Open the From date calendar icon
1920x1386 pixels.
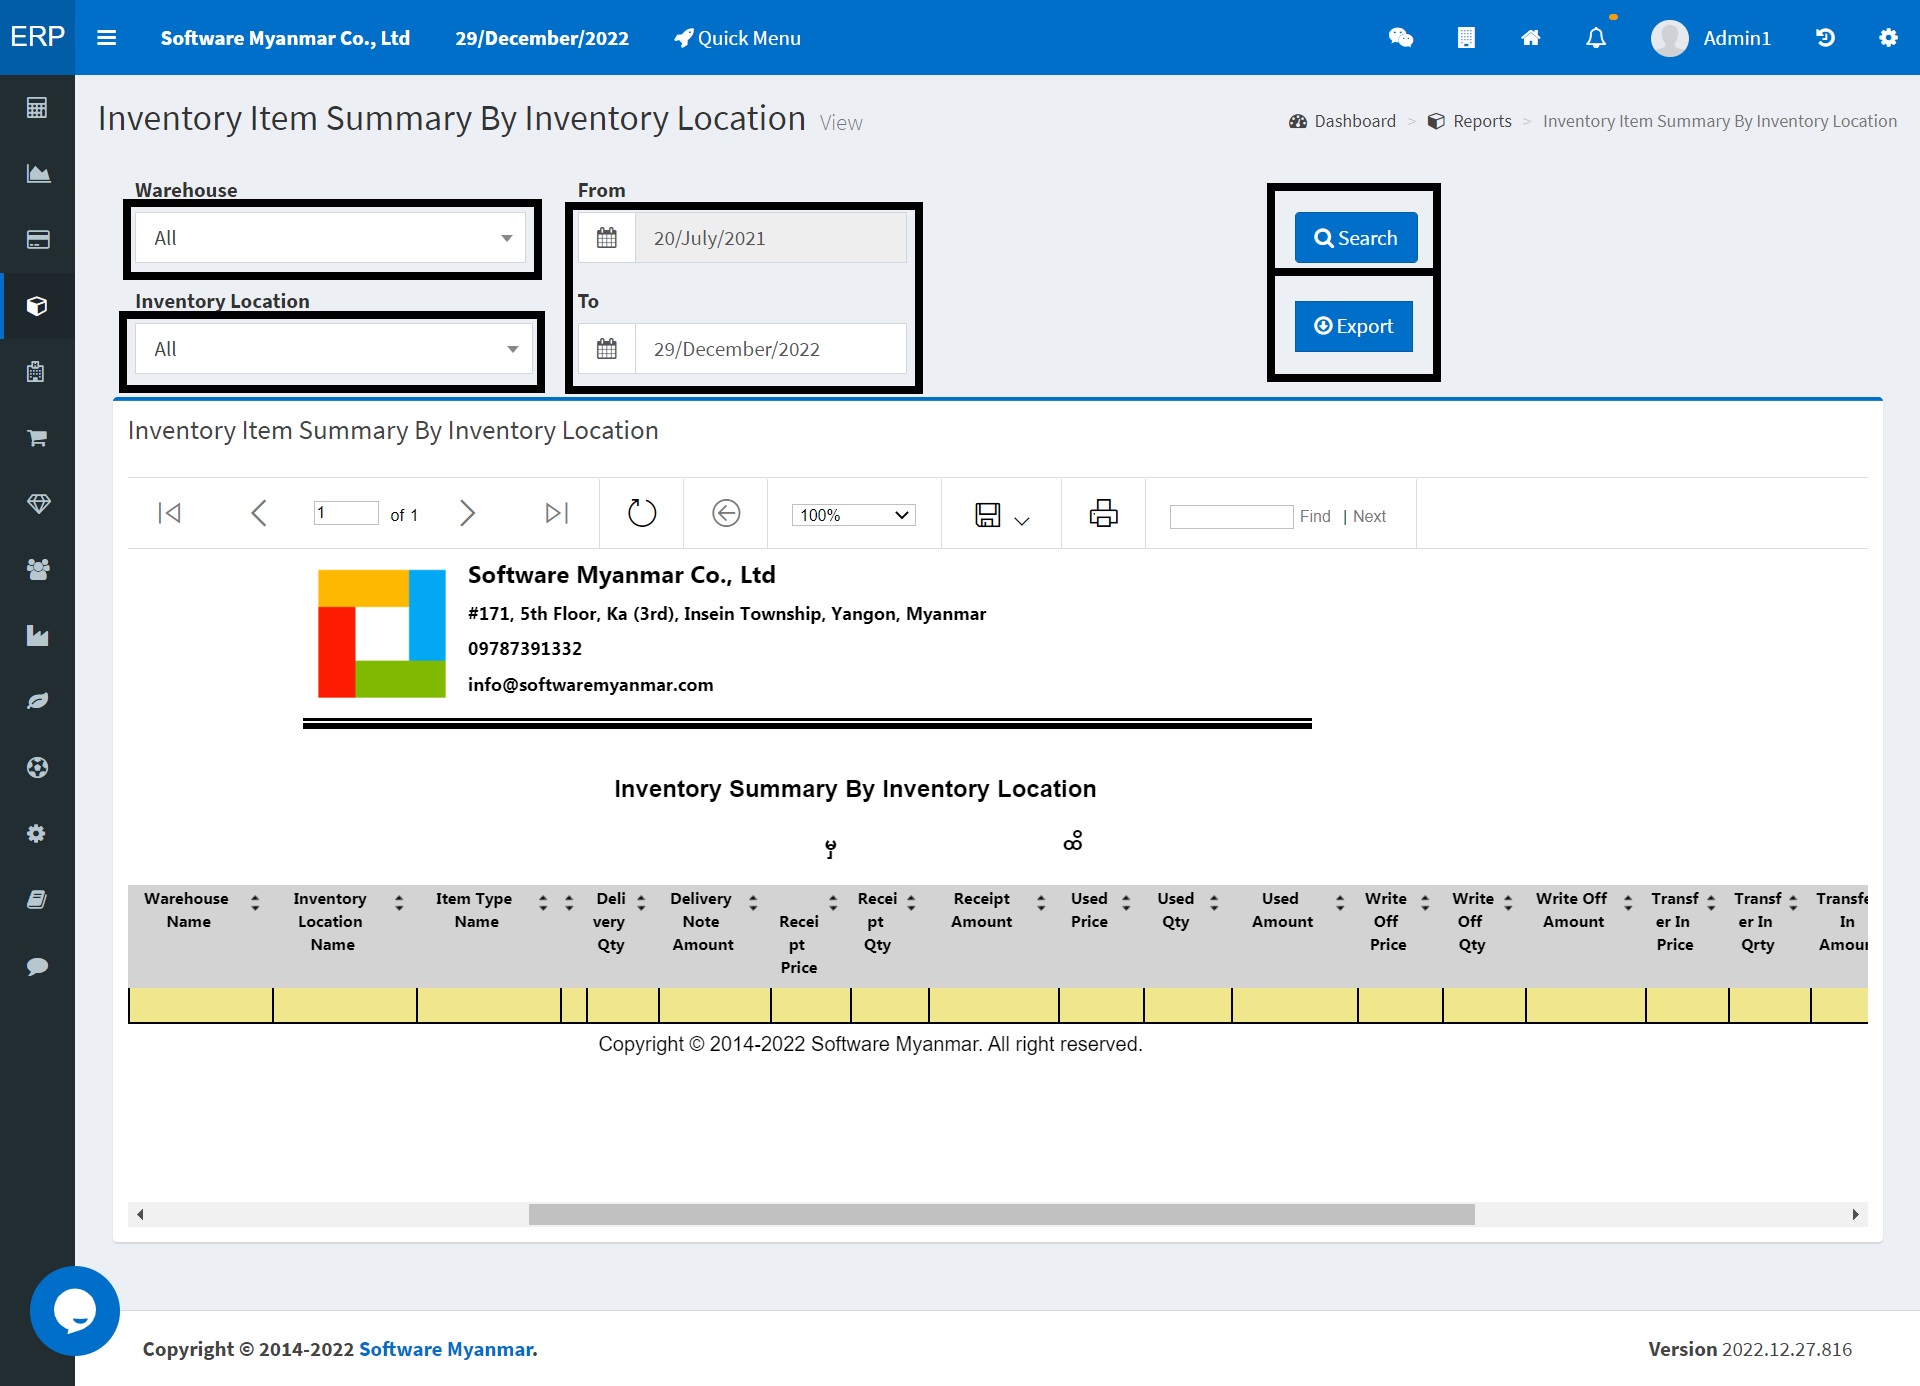[607, 238]
